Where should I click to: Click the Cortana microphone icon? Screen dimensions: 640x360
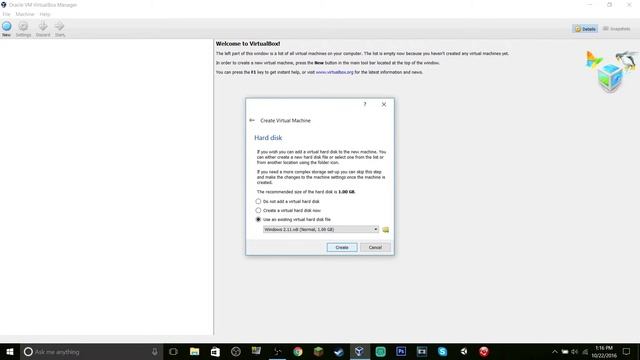(155, 352)
